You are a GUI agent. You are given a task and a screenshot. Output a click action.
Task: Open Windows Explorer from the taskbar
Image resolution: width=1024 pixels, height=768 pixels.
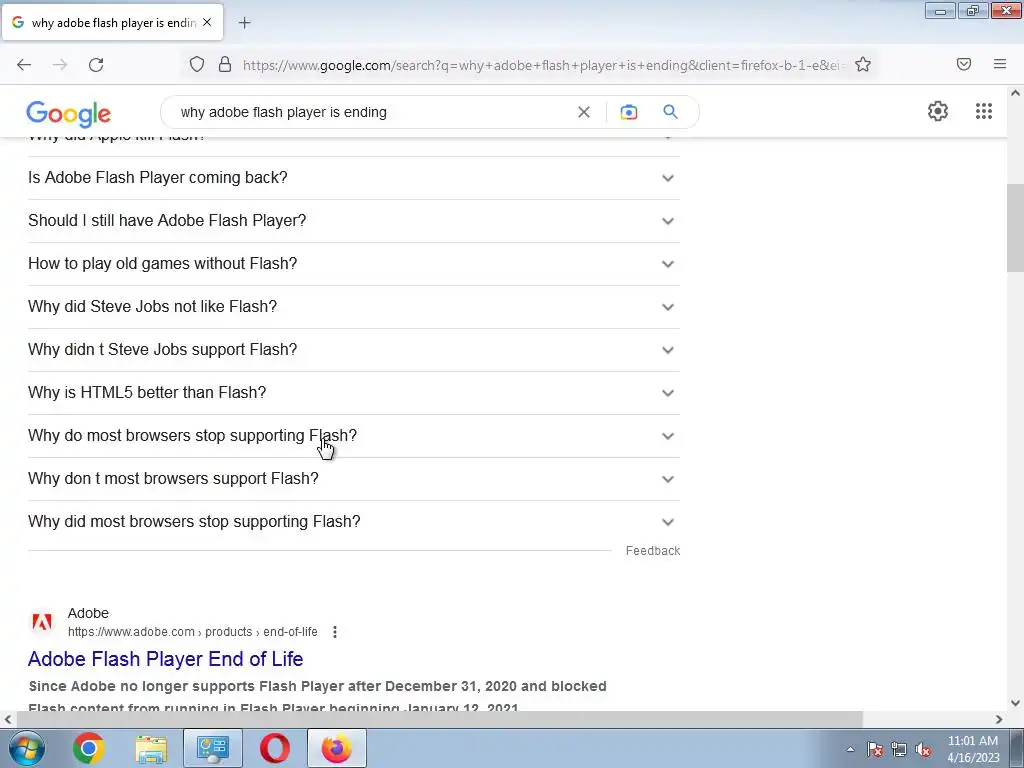151,748
